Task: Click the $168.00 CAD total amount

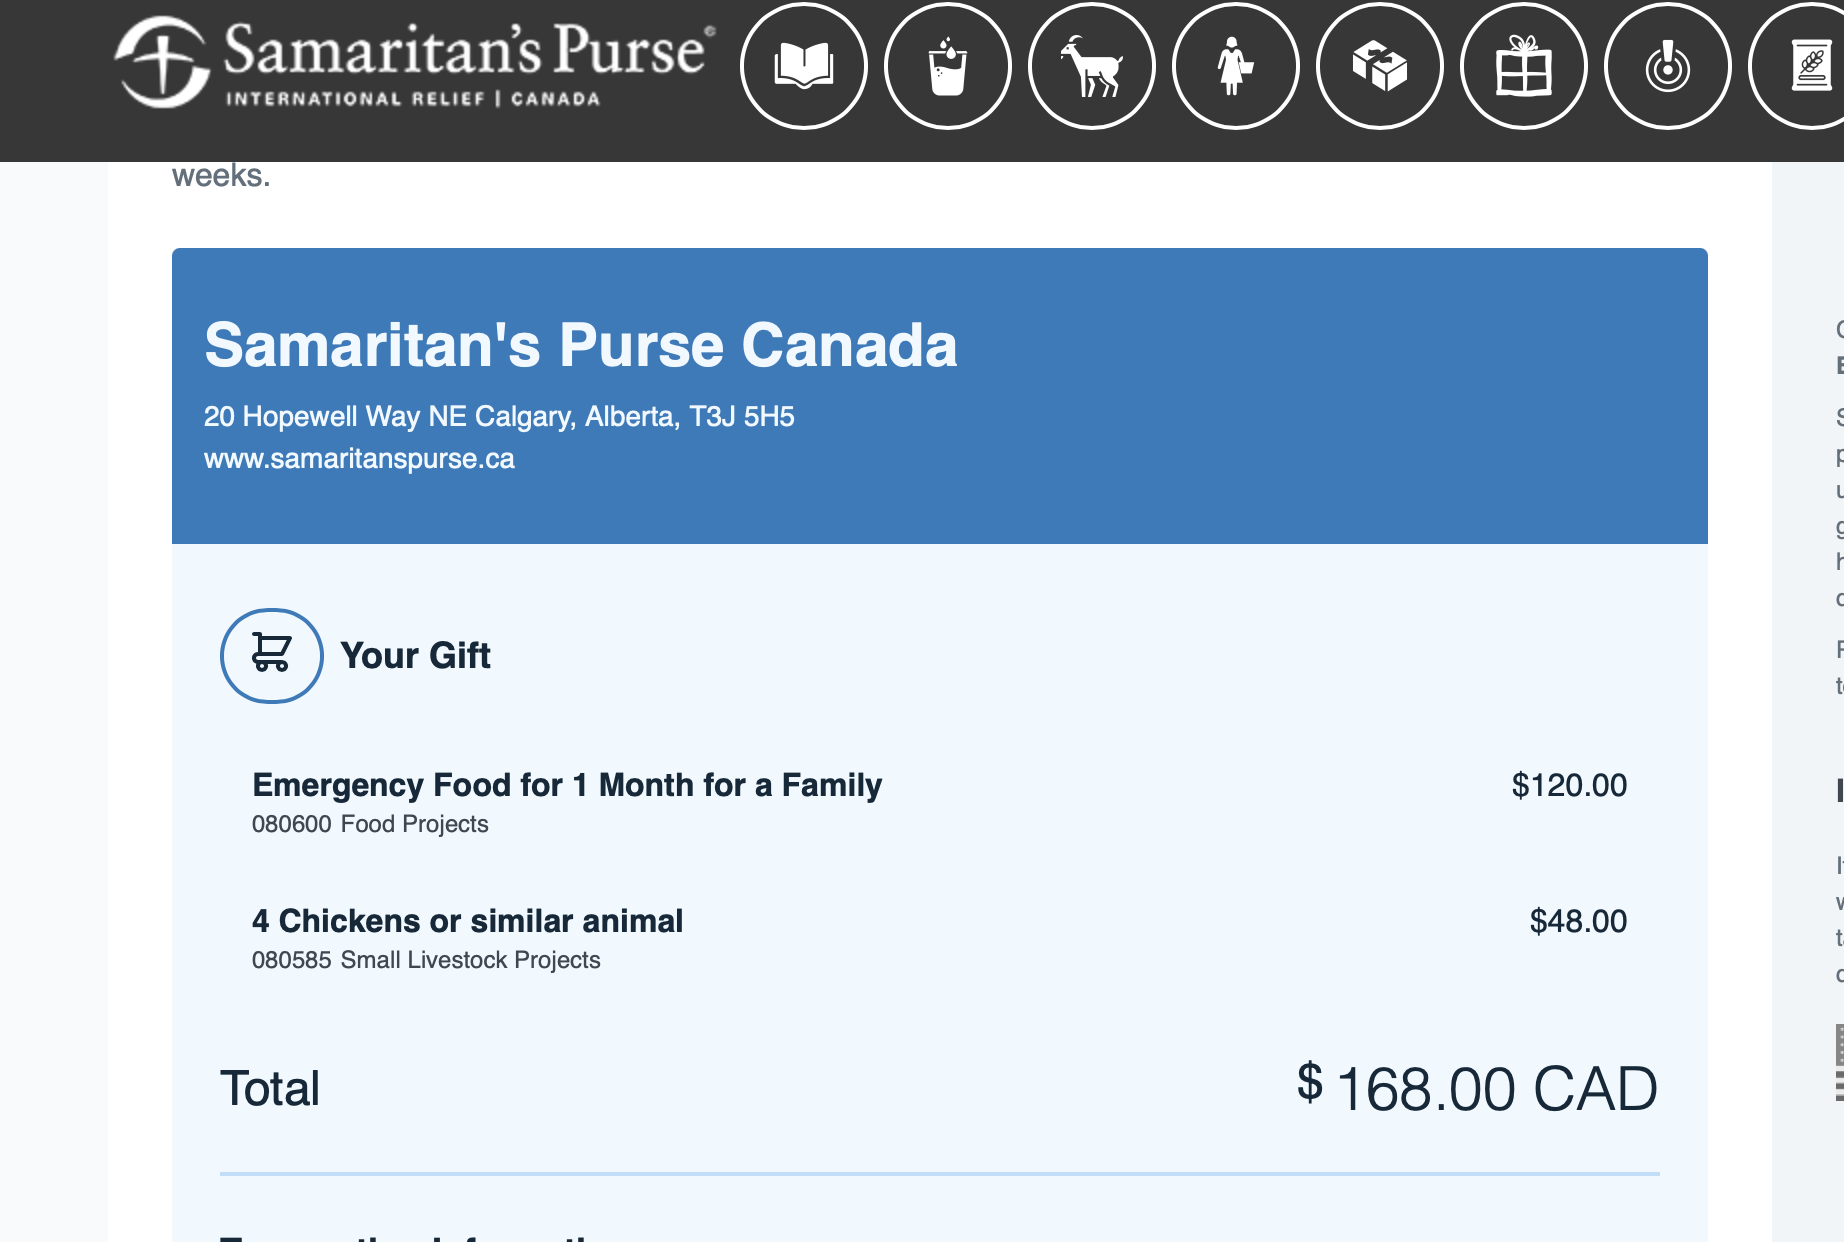Action: [1477, 1088]
